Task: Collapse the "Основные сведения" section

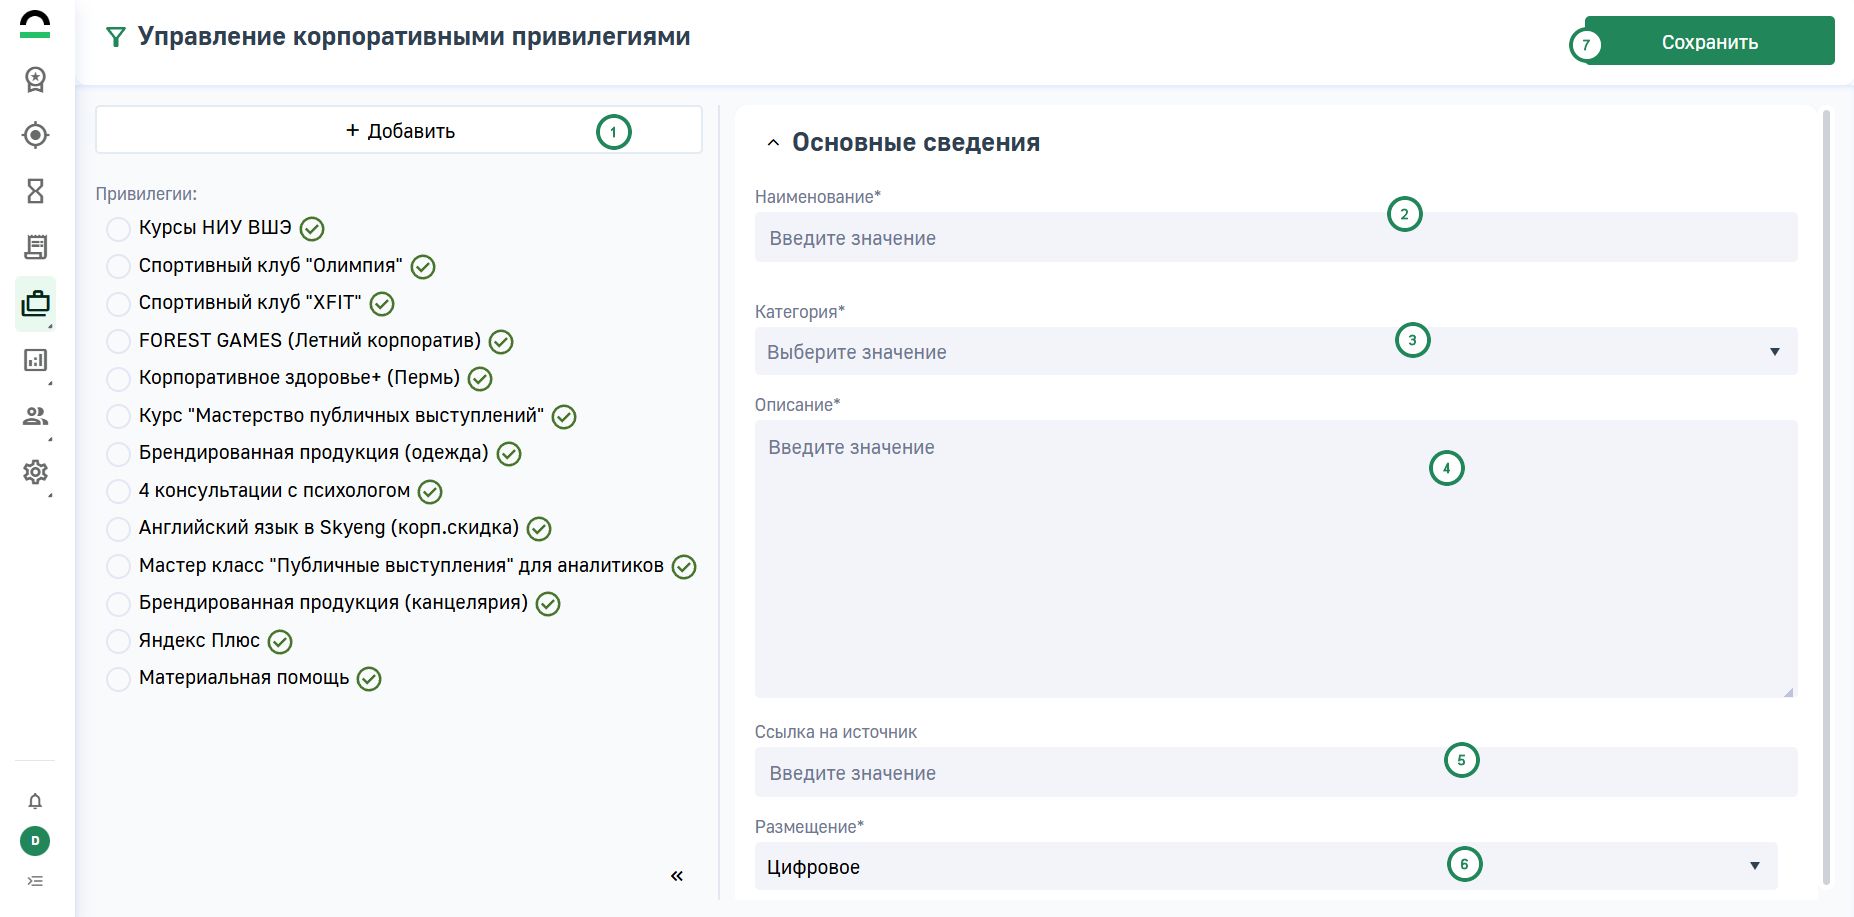Action: 773,143
